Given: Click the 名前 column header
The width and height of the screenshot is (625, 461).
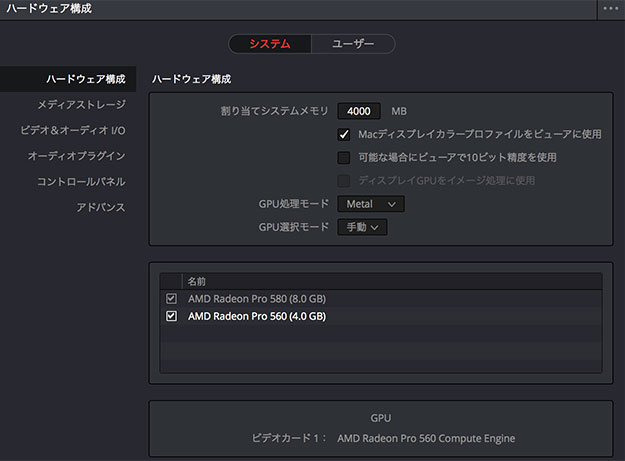Looking at the screenshot, I should point(196,282).
